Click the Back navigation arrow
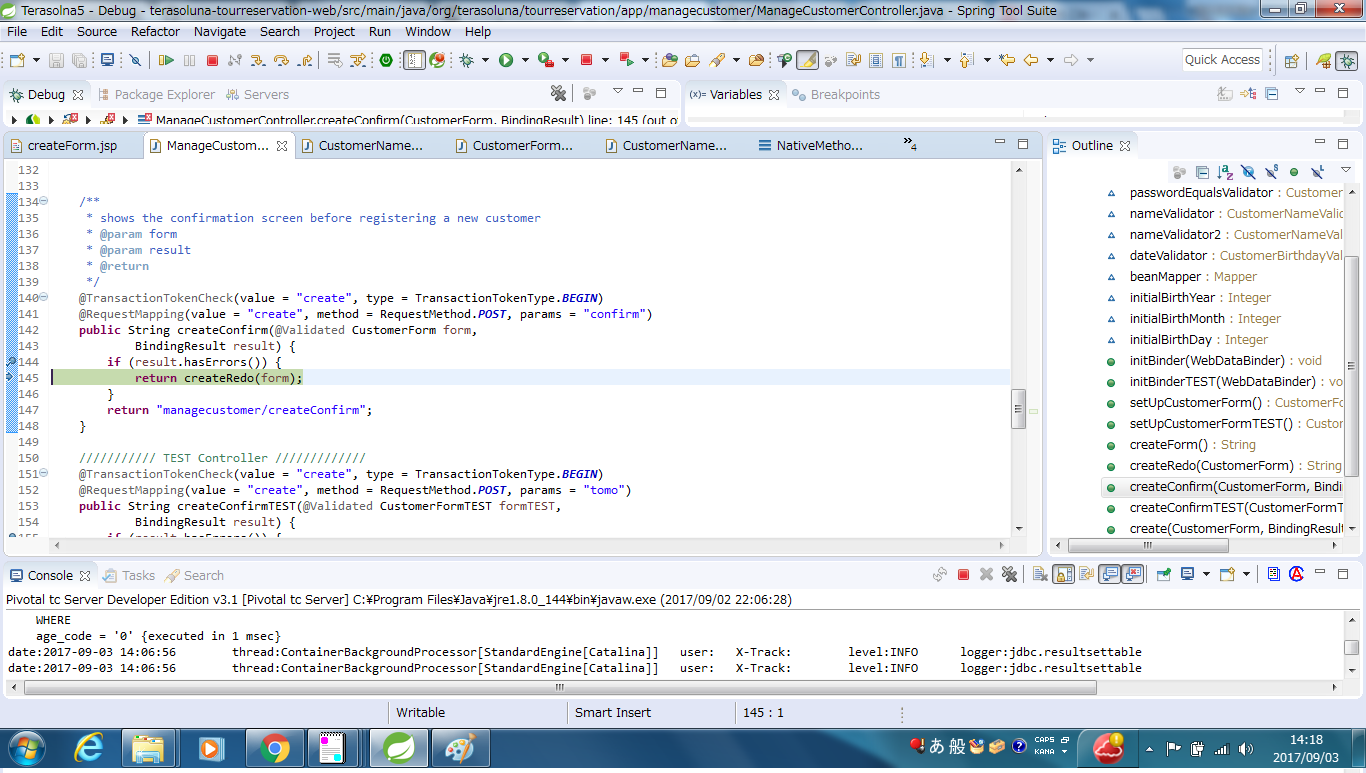The height and width of the screenshot is (773, 1366). coord(1030,60)
